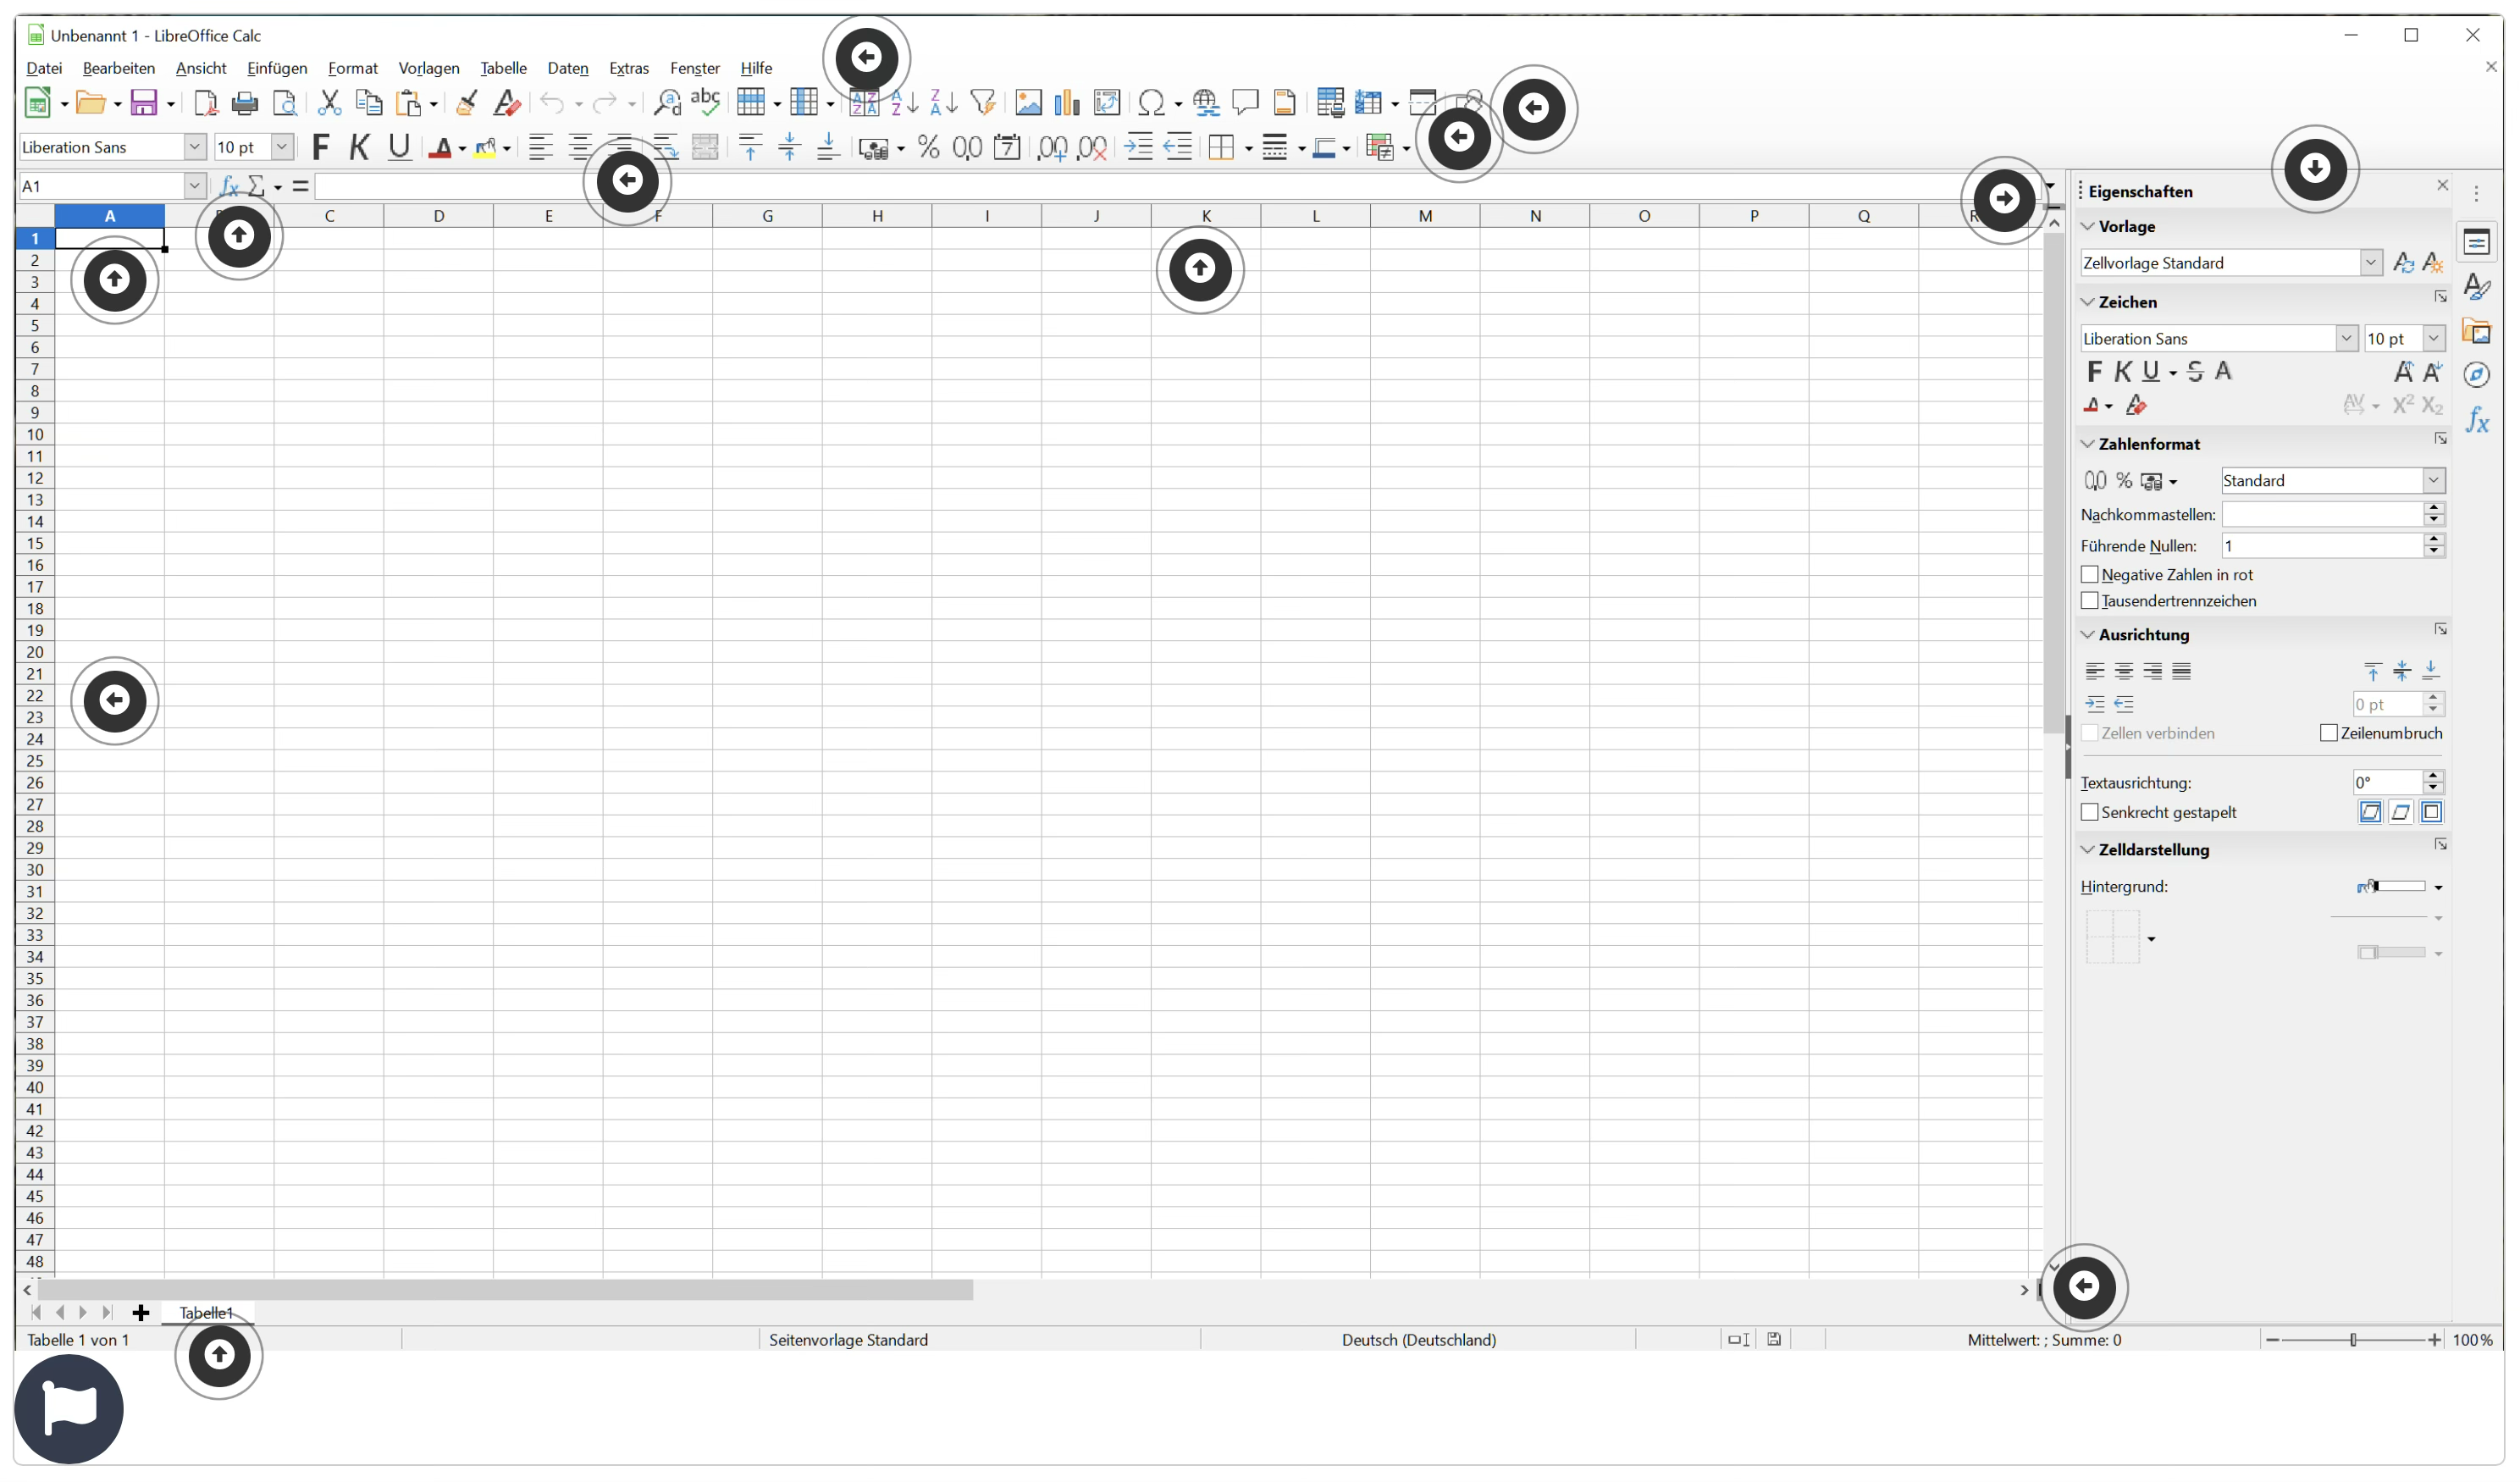Open the Einfügen menu
This screenshot has width=2520, height=1482.
(277, 68)
